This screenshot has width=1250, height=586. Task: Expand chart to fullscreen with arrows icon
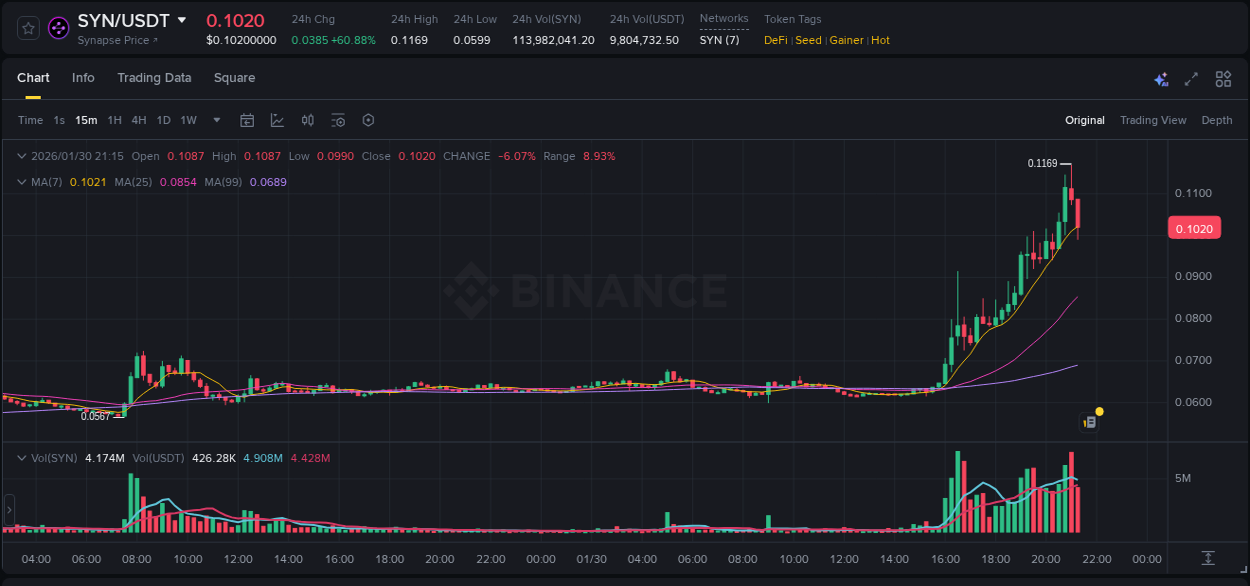click(1191, 78)
